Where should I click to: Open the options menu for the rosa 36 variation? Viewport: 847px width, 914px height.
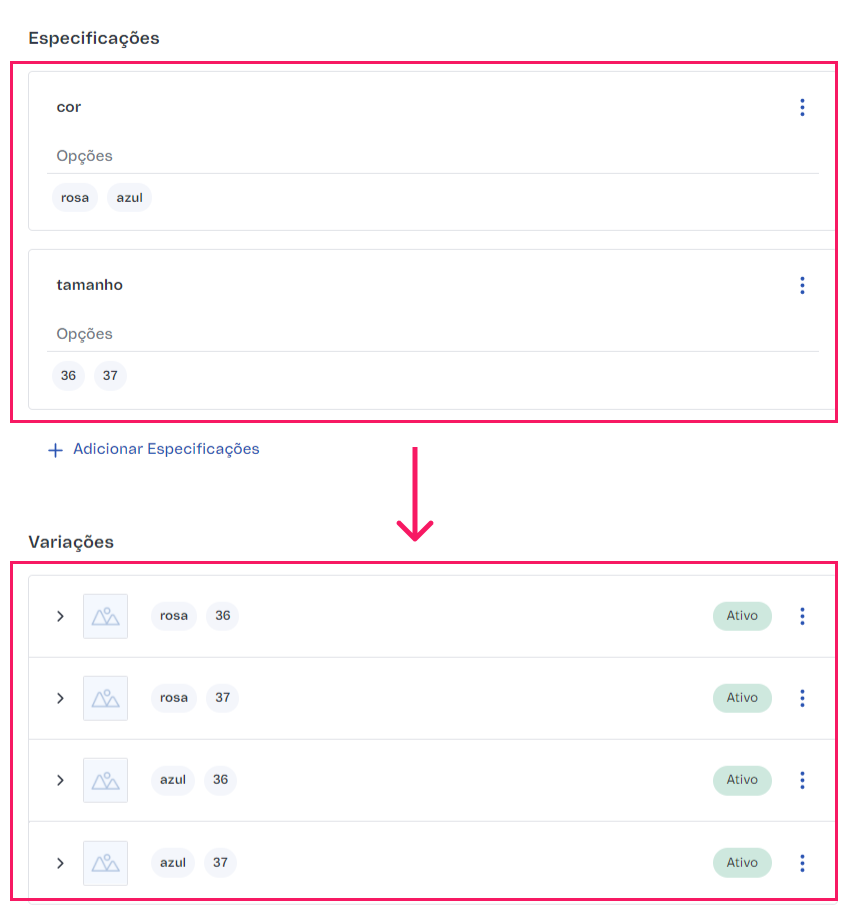802,616
